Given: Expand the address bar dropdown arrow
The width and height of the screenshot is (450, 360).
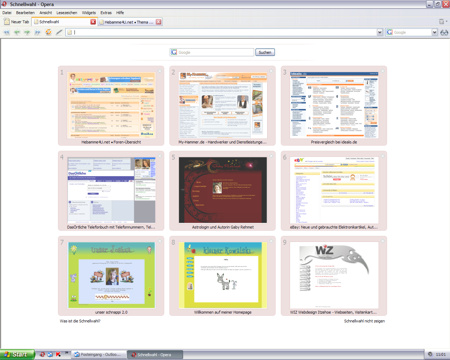Looking at the screenshot, I should [380, 32].
